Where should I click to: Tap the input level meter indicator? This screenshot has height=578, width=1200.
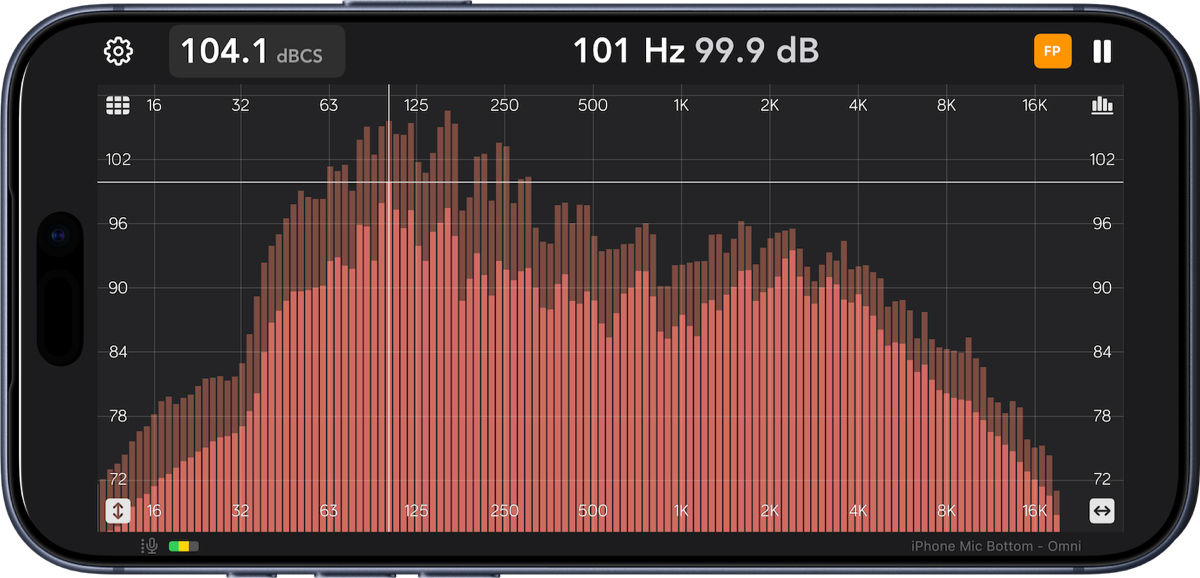coord(184,546)
